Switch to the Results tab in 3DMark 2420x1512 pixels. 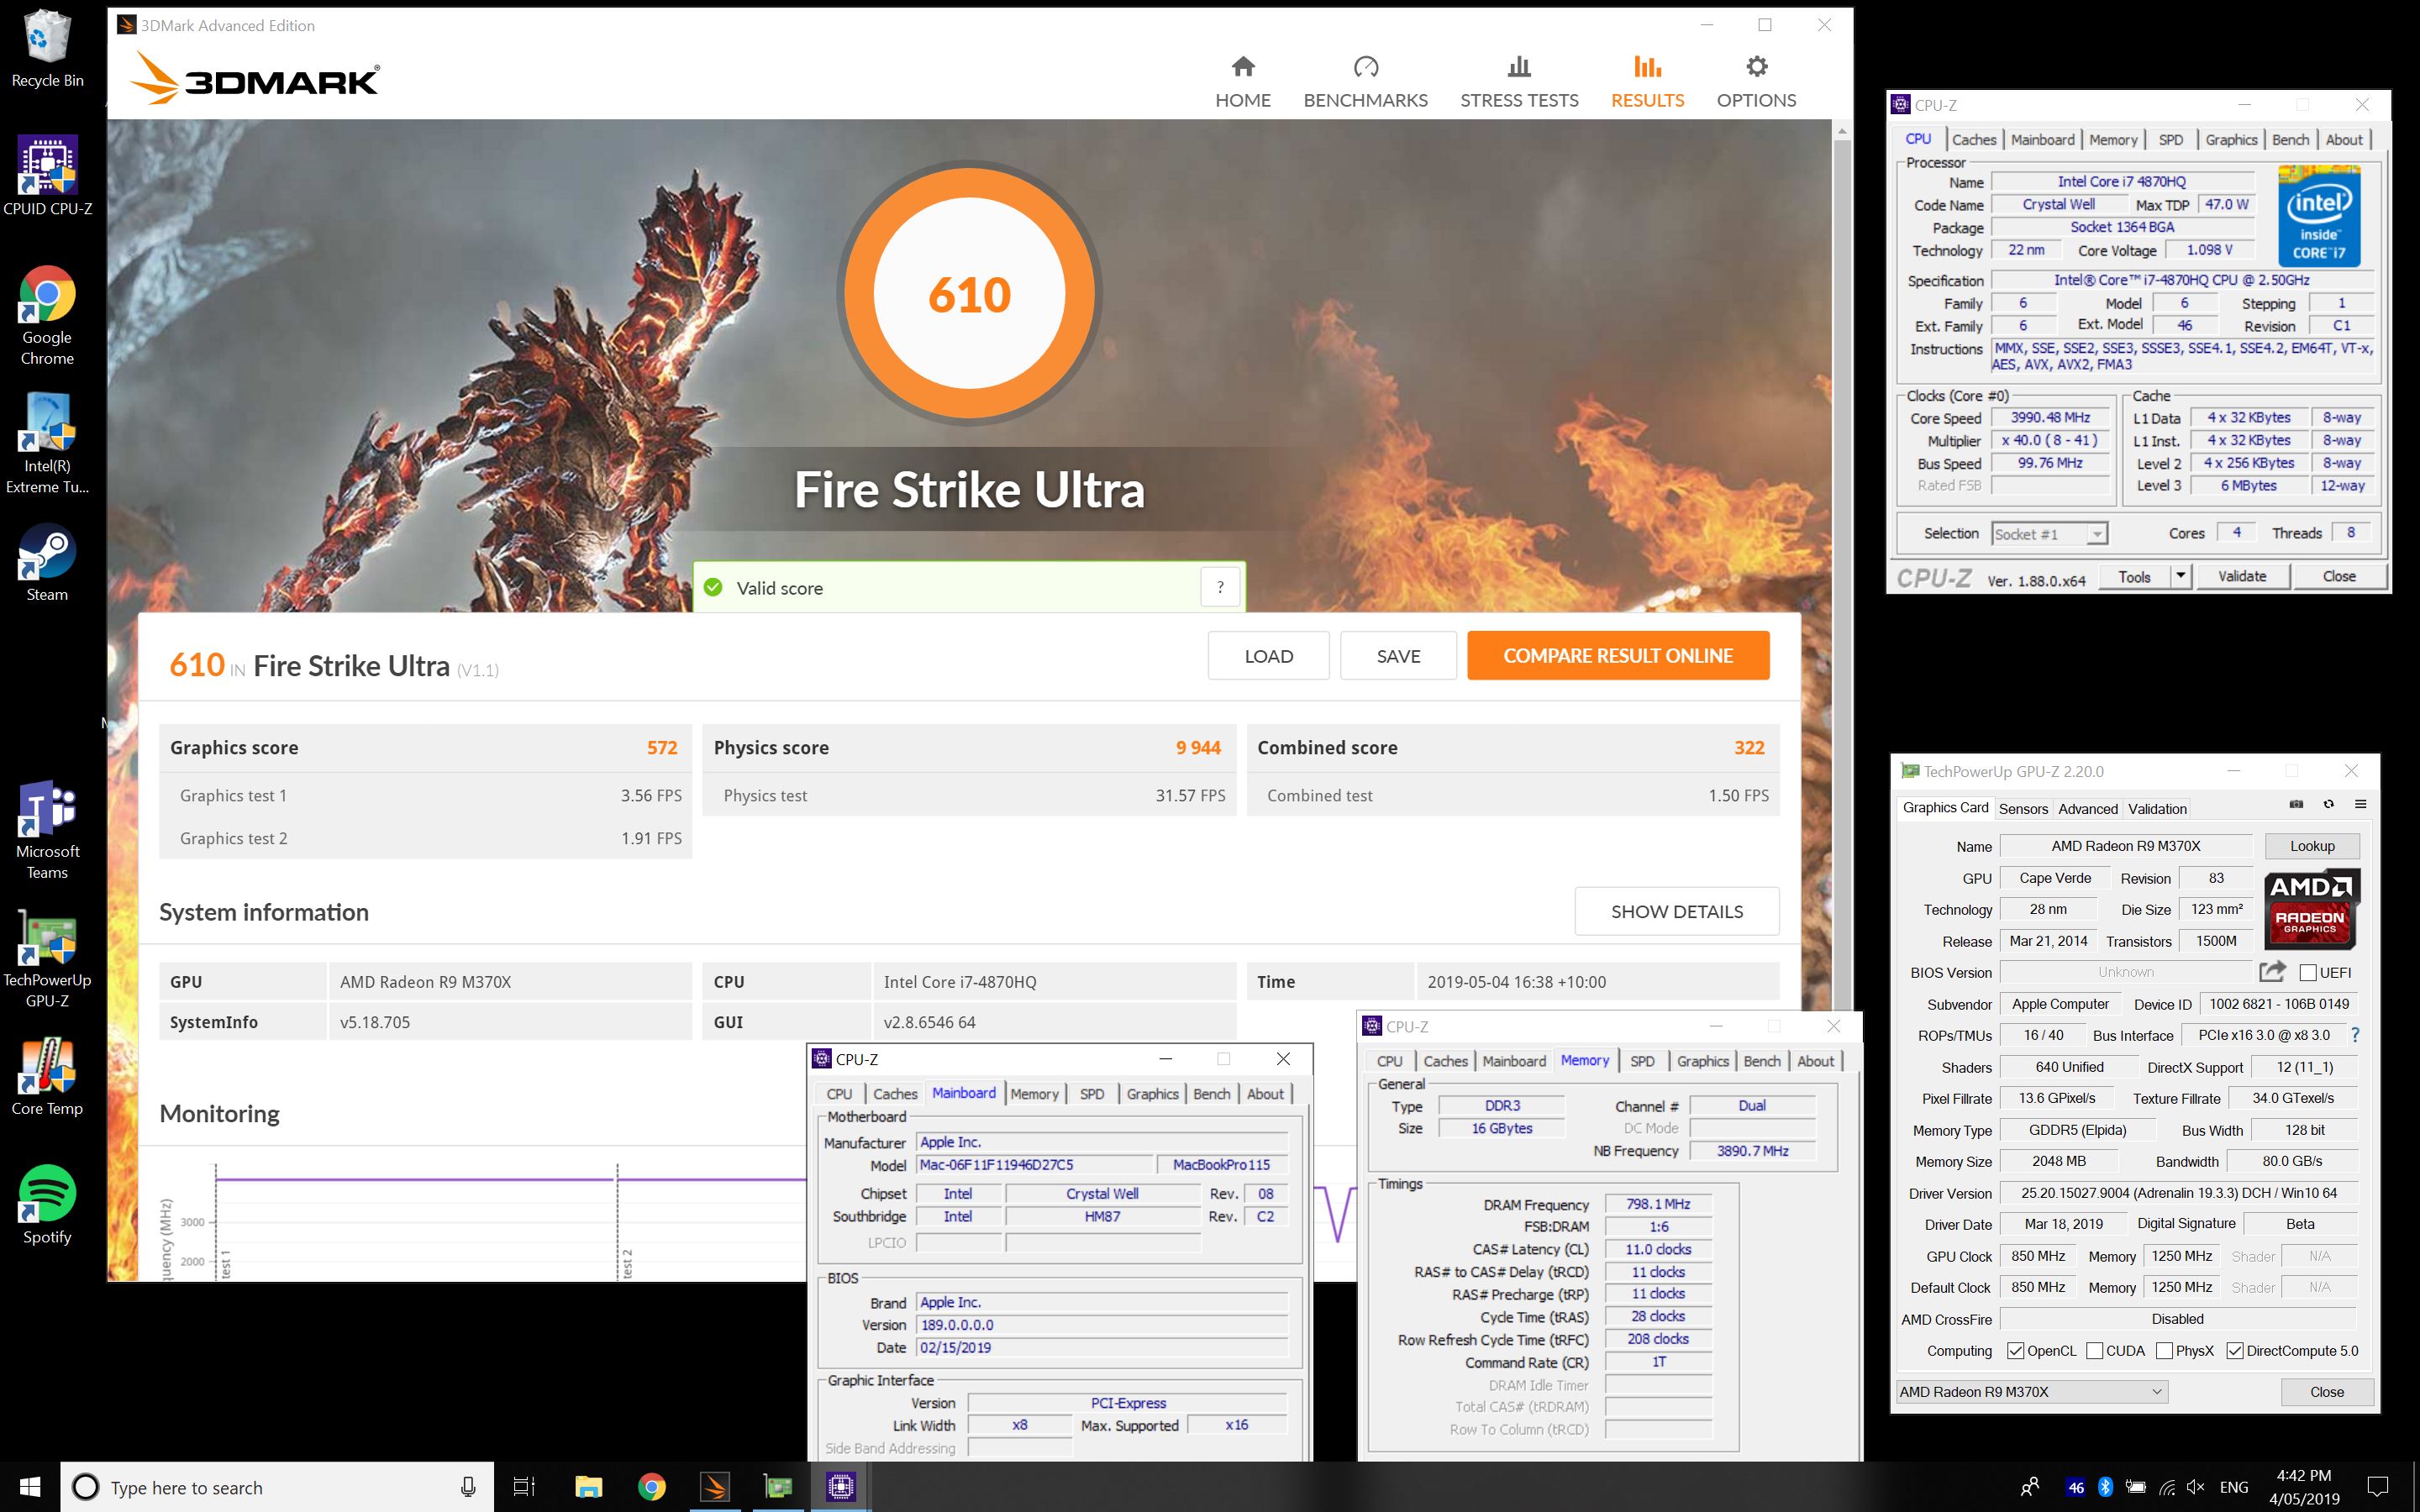point(1647,82)
